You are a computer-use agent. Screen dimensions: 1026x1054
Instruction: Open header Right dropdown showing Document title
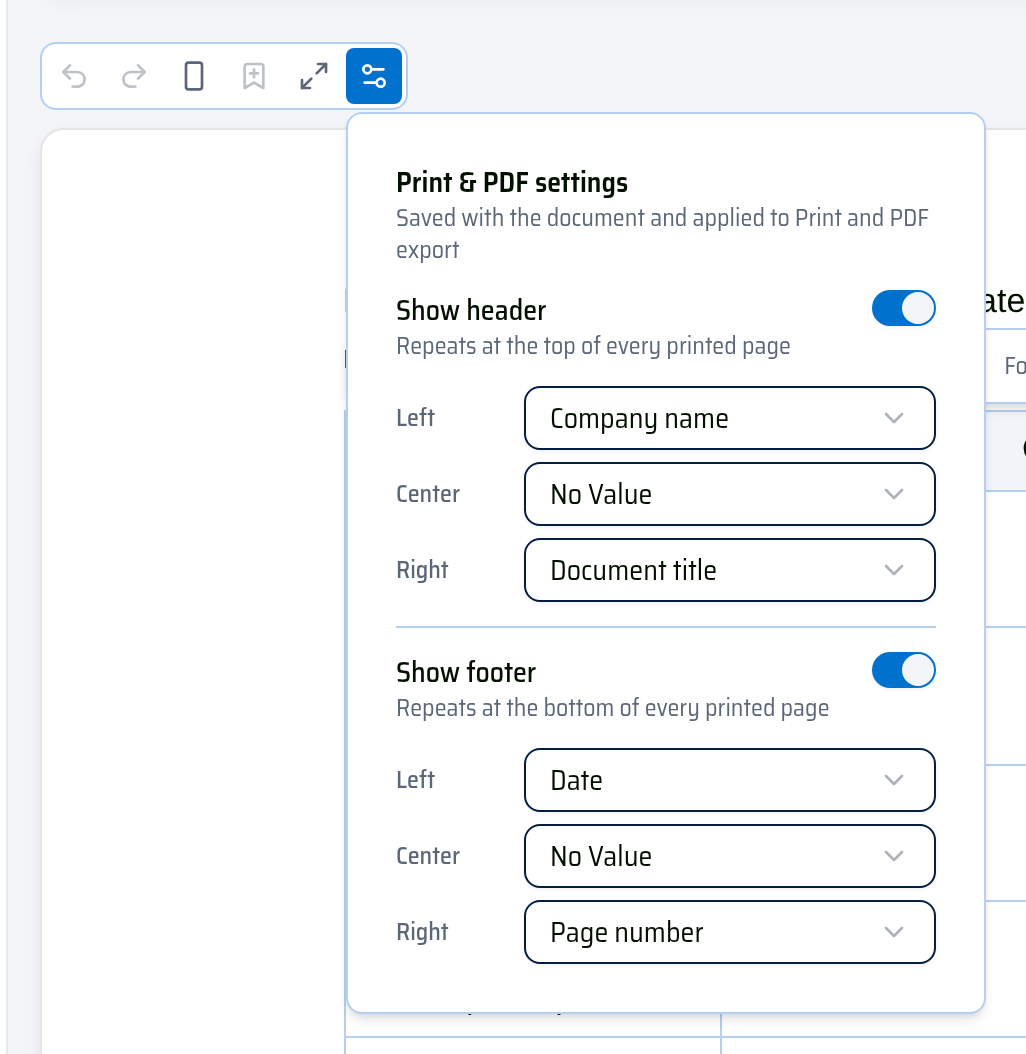(729, 570)
